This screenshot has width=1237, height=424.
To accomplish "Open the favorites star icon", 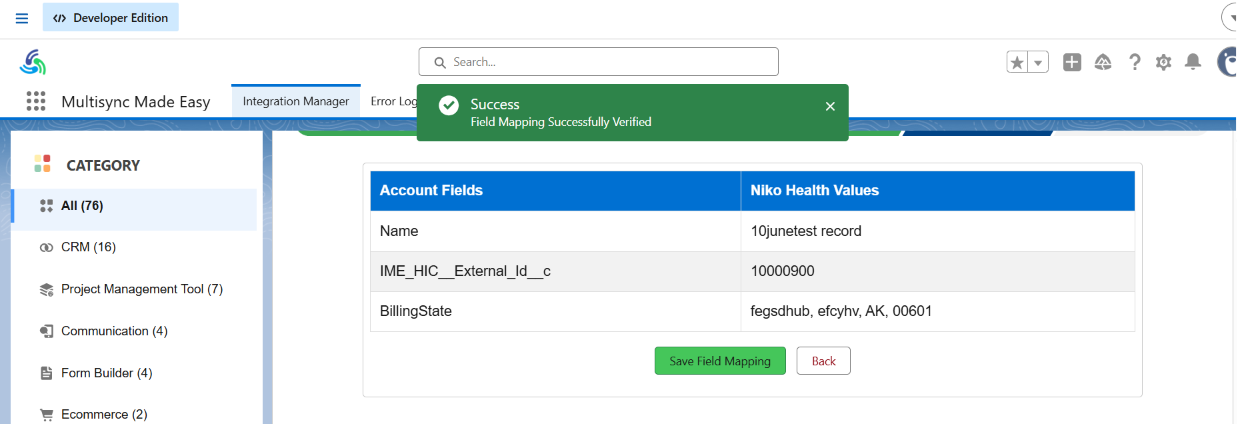I will click(1017, 62).
